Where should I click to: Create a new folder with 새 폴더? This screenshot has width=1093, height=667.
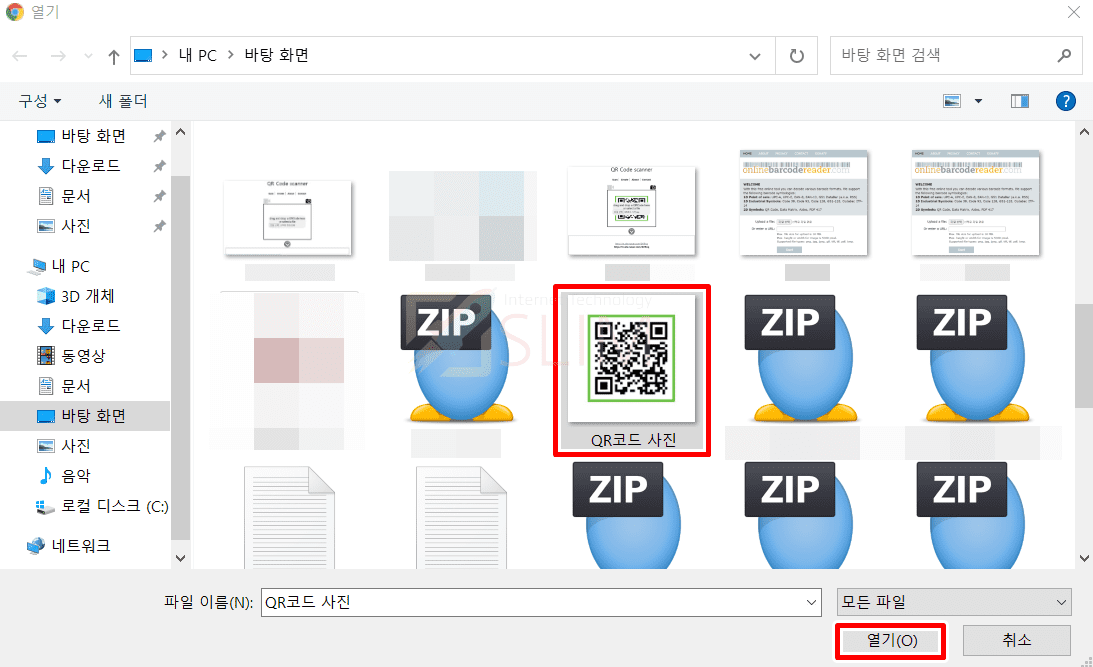tap(123, 101)
